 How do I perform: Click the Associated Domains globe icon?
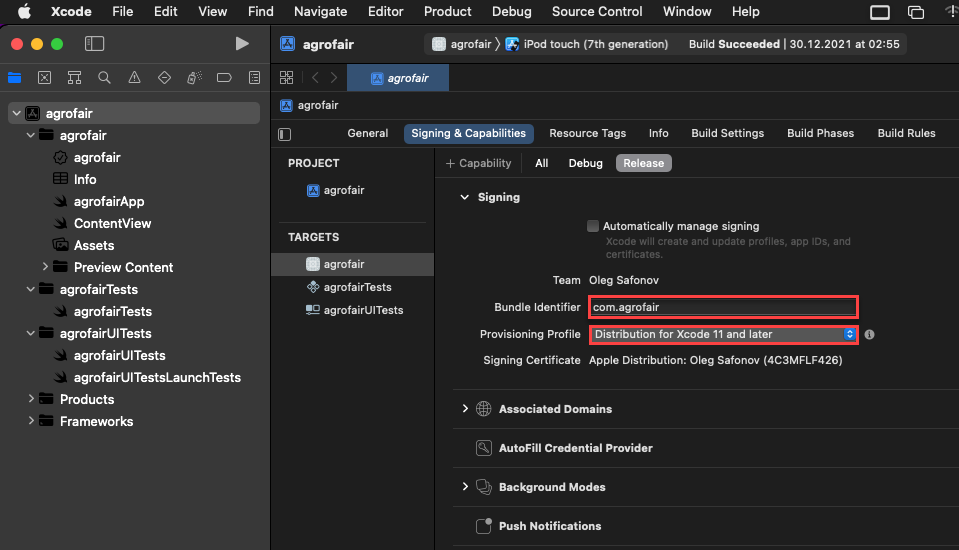tap(484, 409)
